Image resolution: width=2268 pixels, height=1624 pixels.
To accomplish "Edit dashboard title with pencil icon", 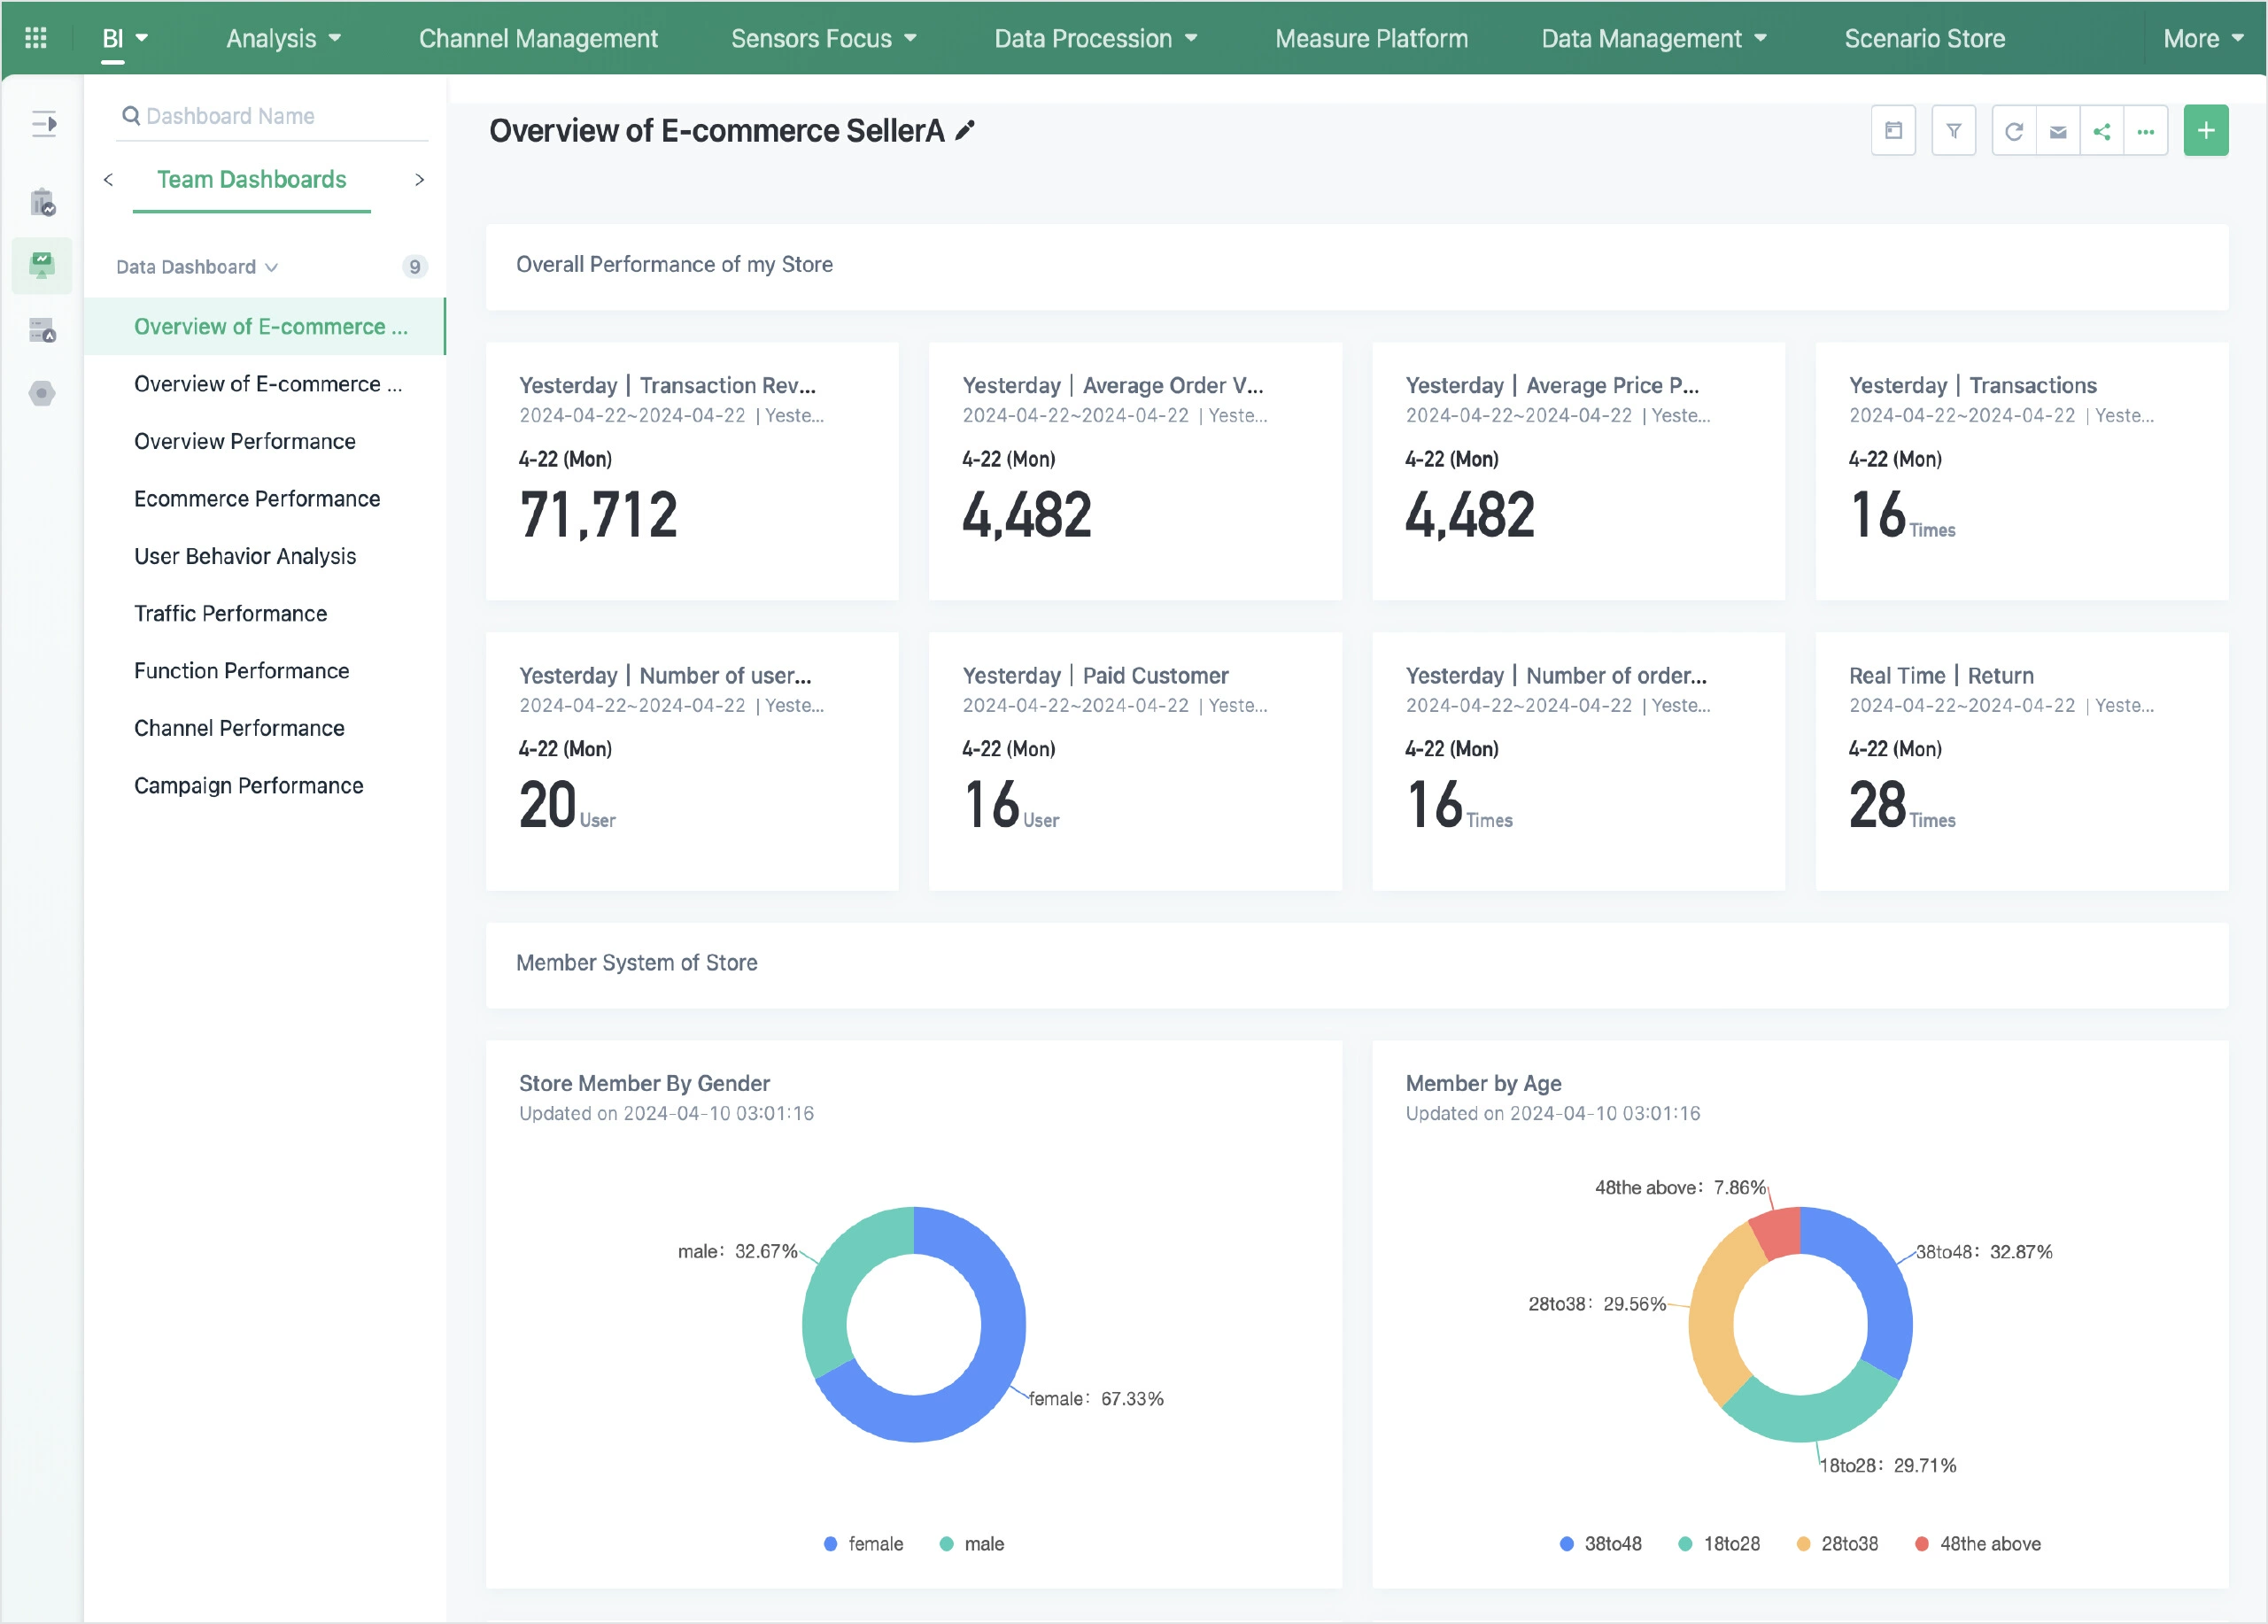I will pos(965,131).
